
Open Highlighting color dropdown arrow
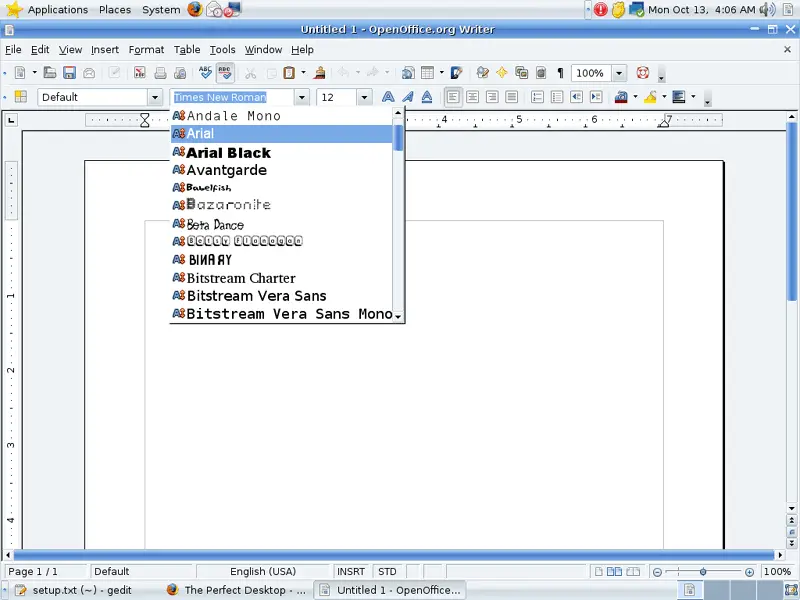(664, 96)
